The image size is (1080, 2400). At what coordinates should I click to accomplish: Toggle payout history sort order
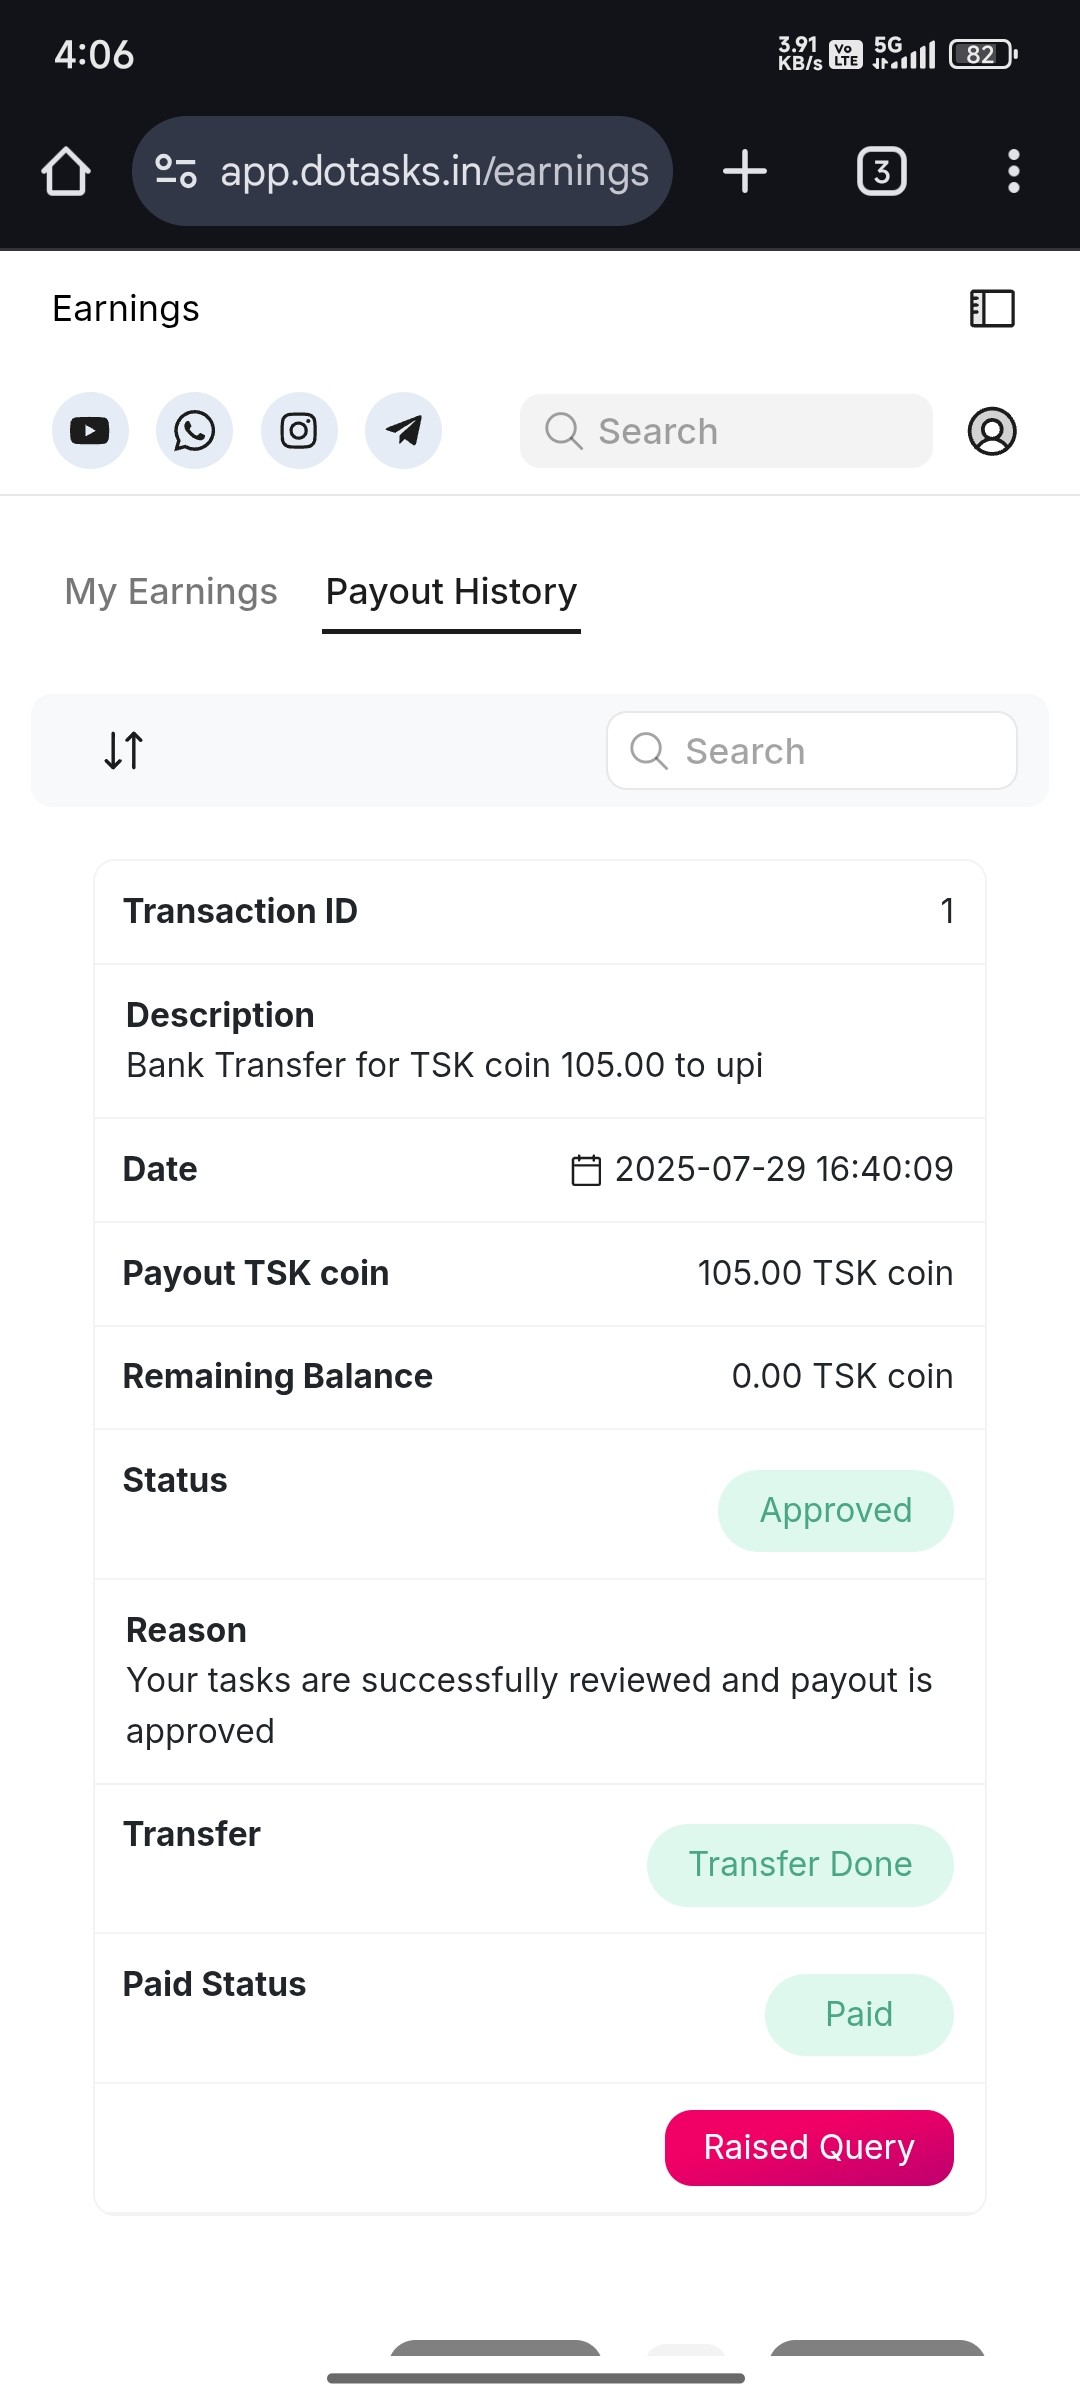pyautogui.click(x=124, y=750)
